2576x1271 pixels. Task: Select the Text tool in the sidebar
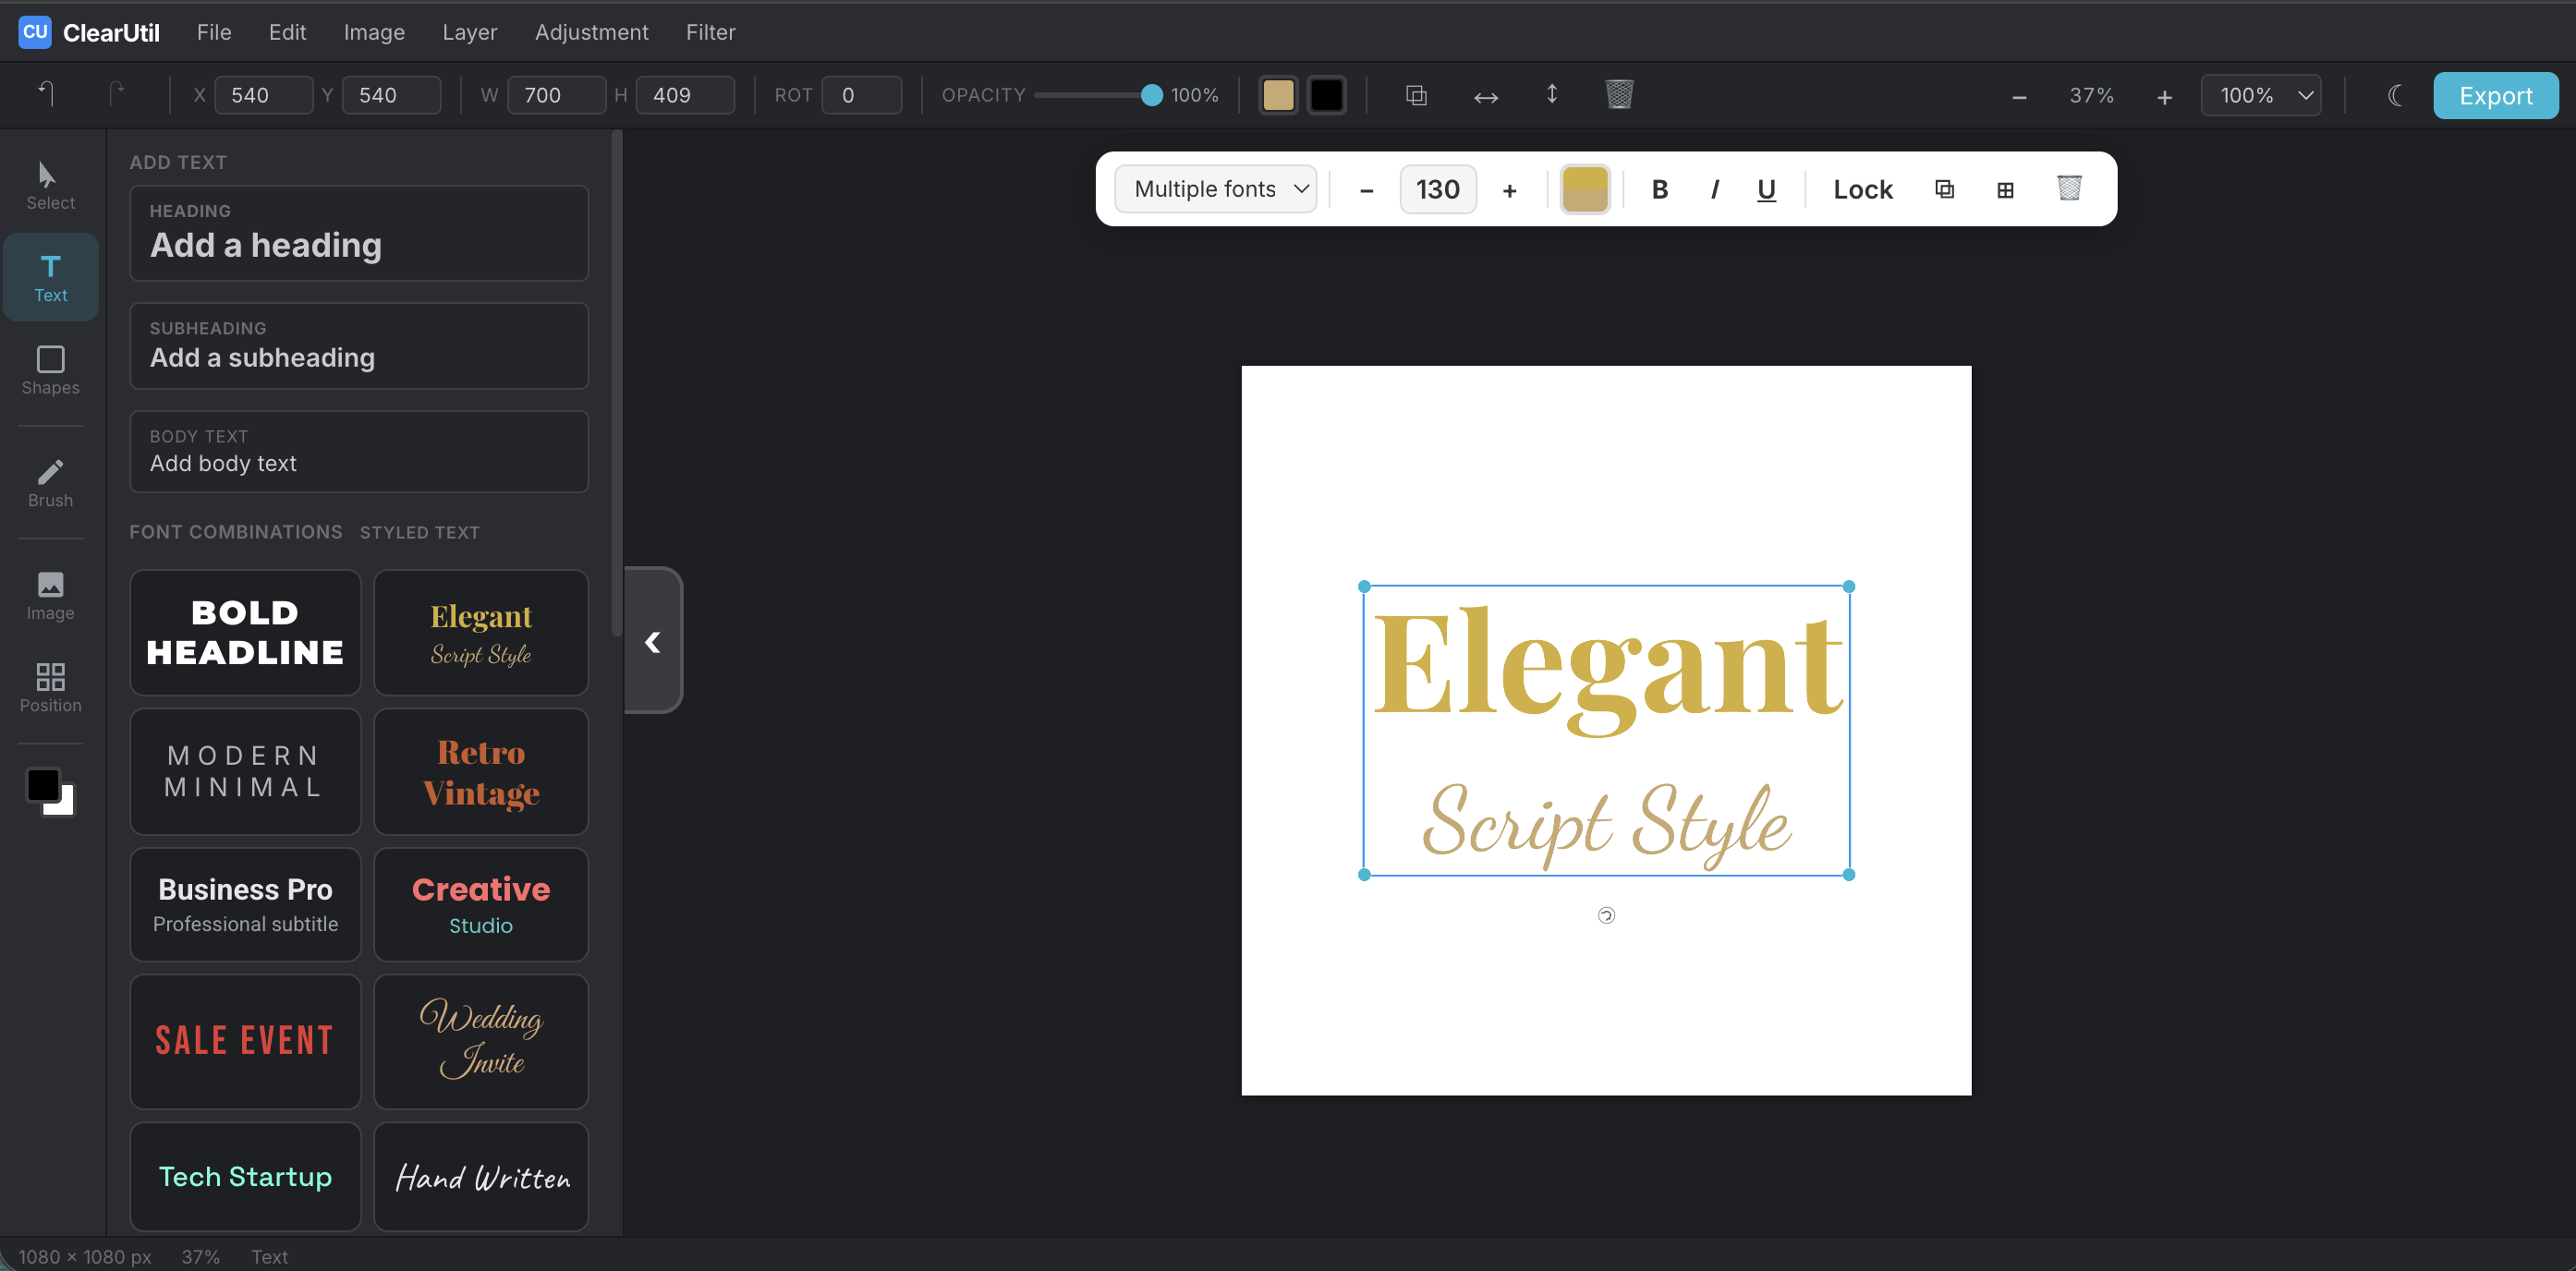click(50, 277)
